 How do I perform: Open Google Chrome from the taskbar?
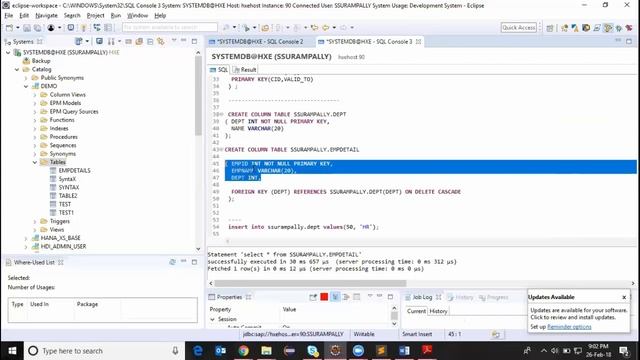point(244,351)
